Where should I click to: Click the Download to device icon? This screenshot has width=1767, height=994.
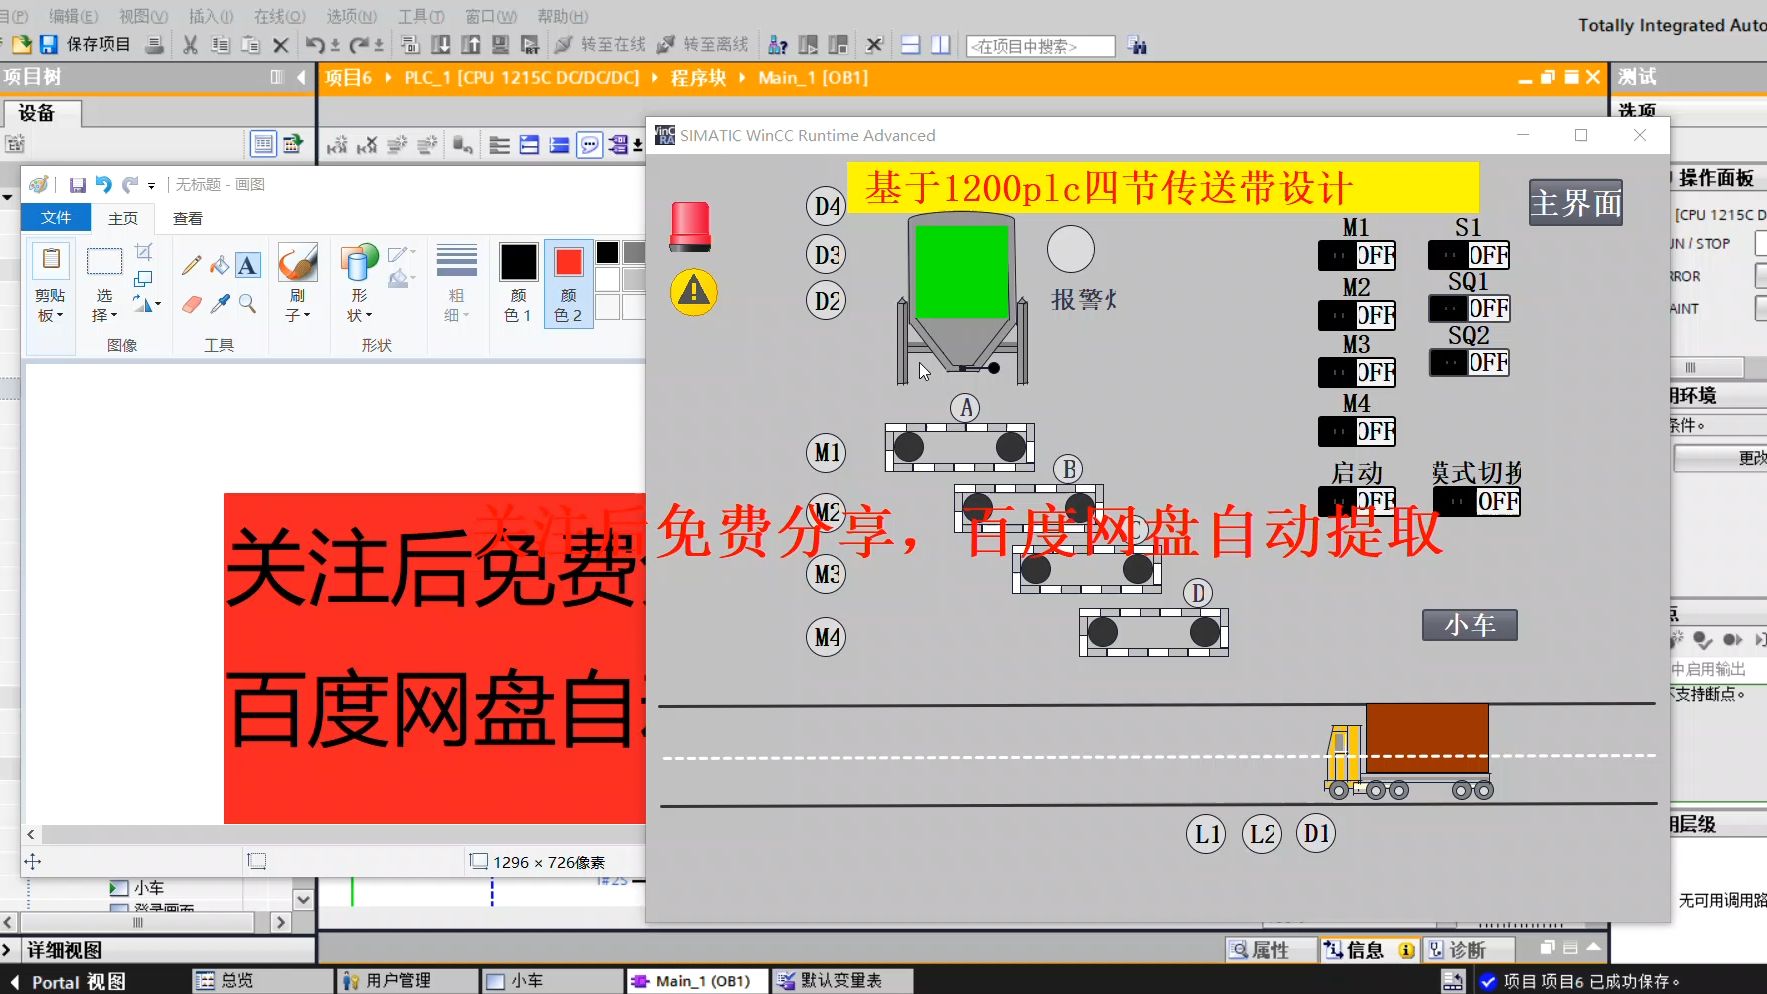tap(440, 45)
